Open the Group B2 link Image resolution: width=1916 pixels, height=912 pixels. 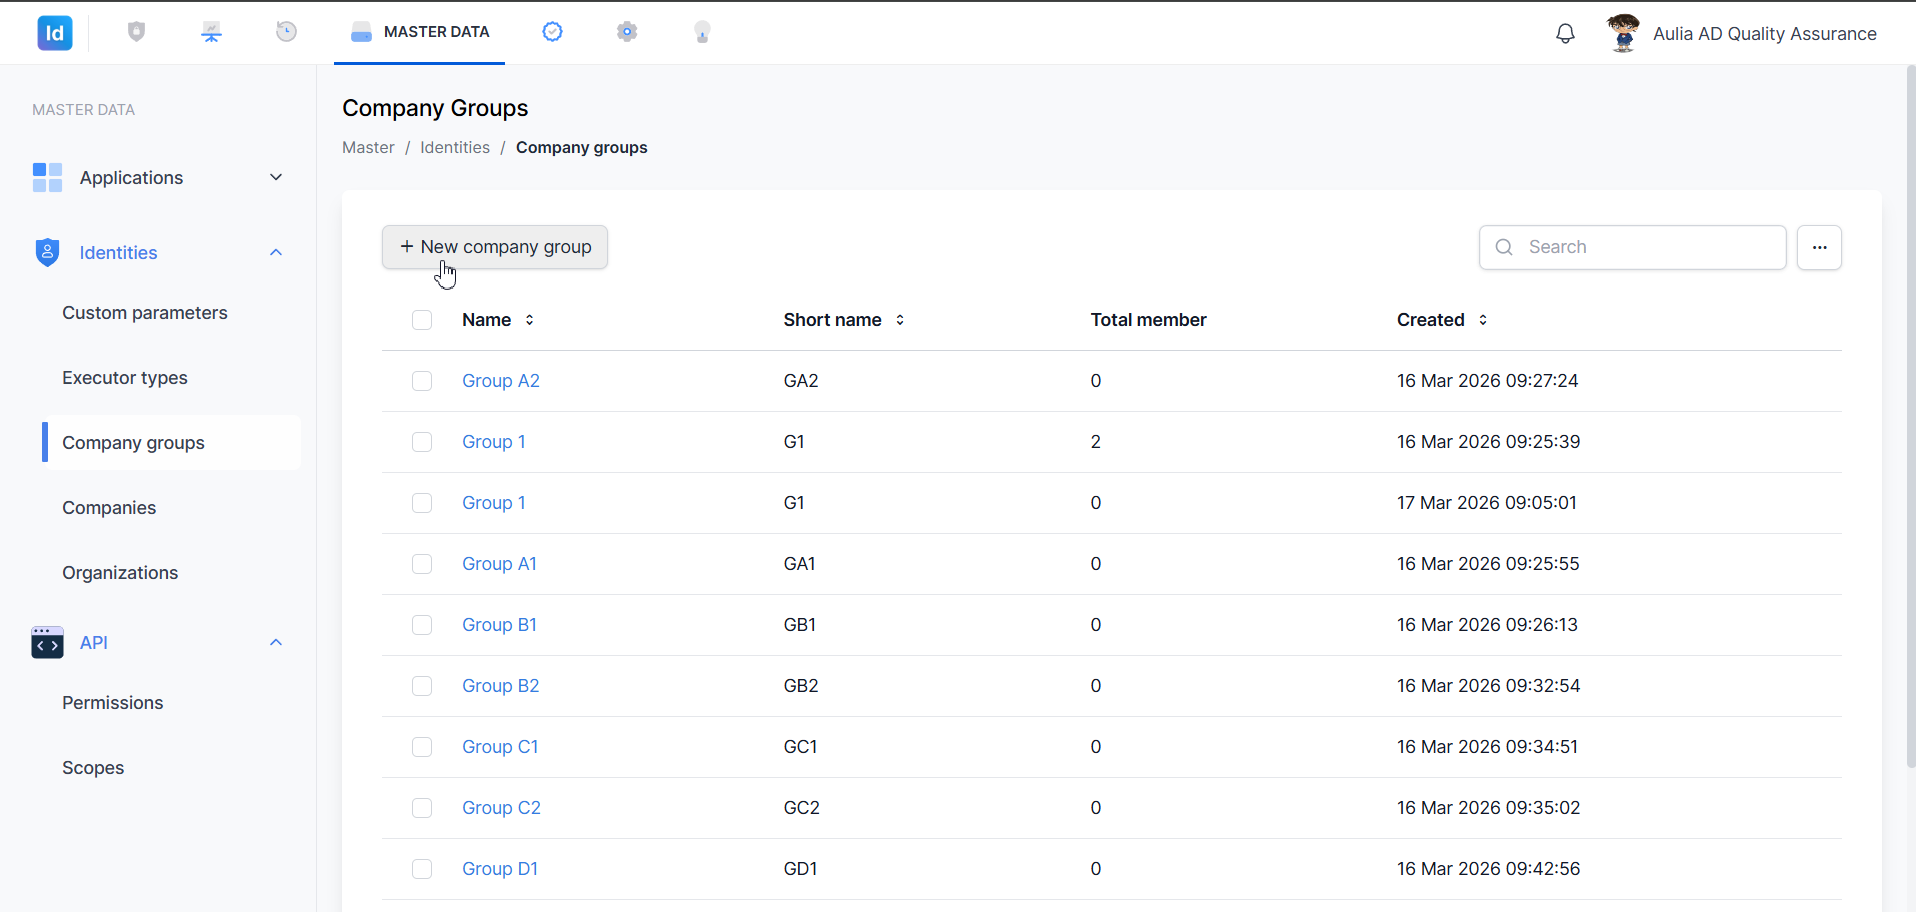point(500,686)
